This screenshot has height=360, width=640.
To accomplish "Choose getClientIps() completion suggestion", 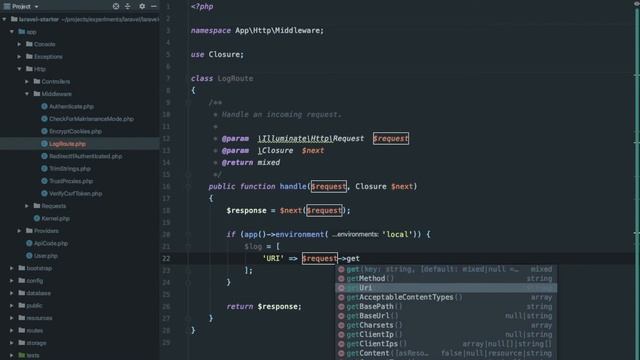I will tap(446, 344).
